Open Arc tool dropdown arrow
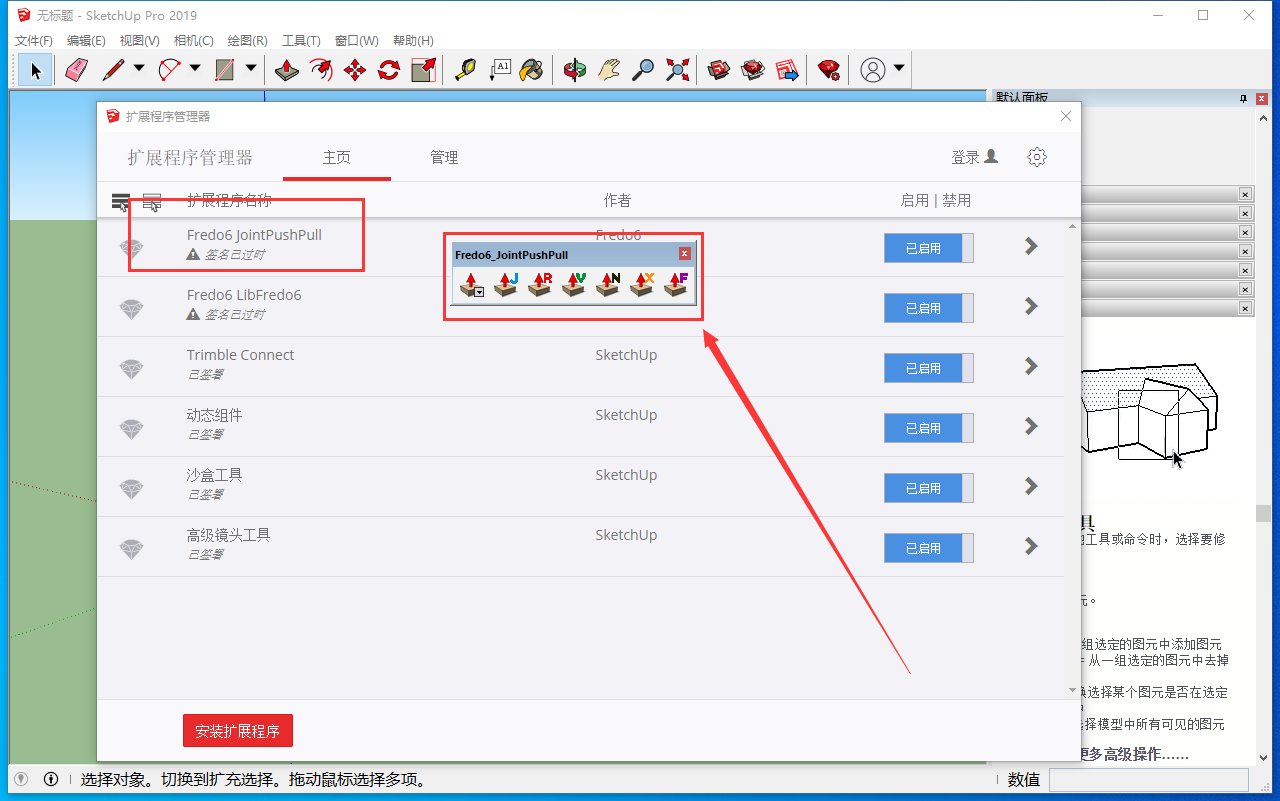The image size is (1280, 801). [195, 69]
